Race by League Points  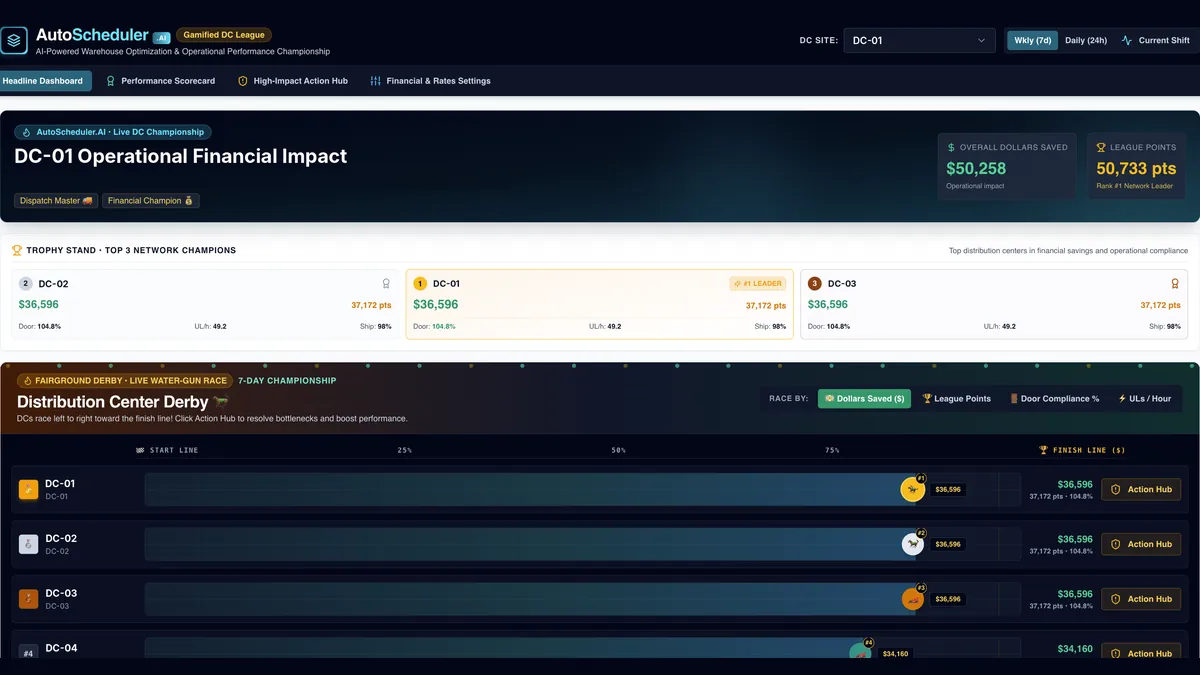(956, 398)
